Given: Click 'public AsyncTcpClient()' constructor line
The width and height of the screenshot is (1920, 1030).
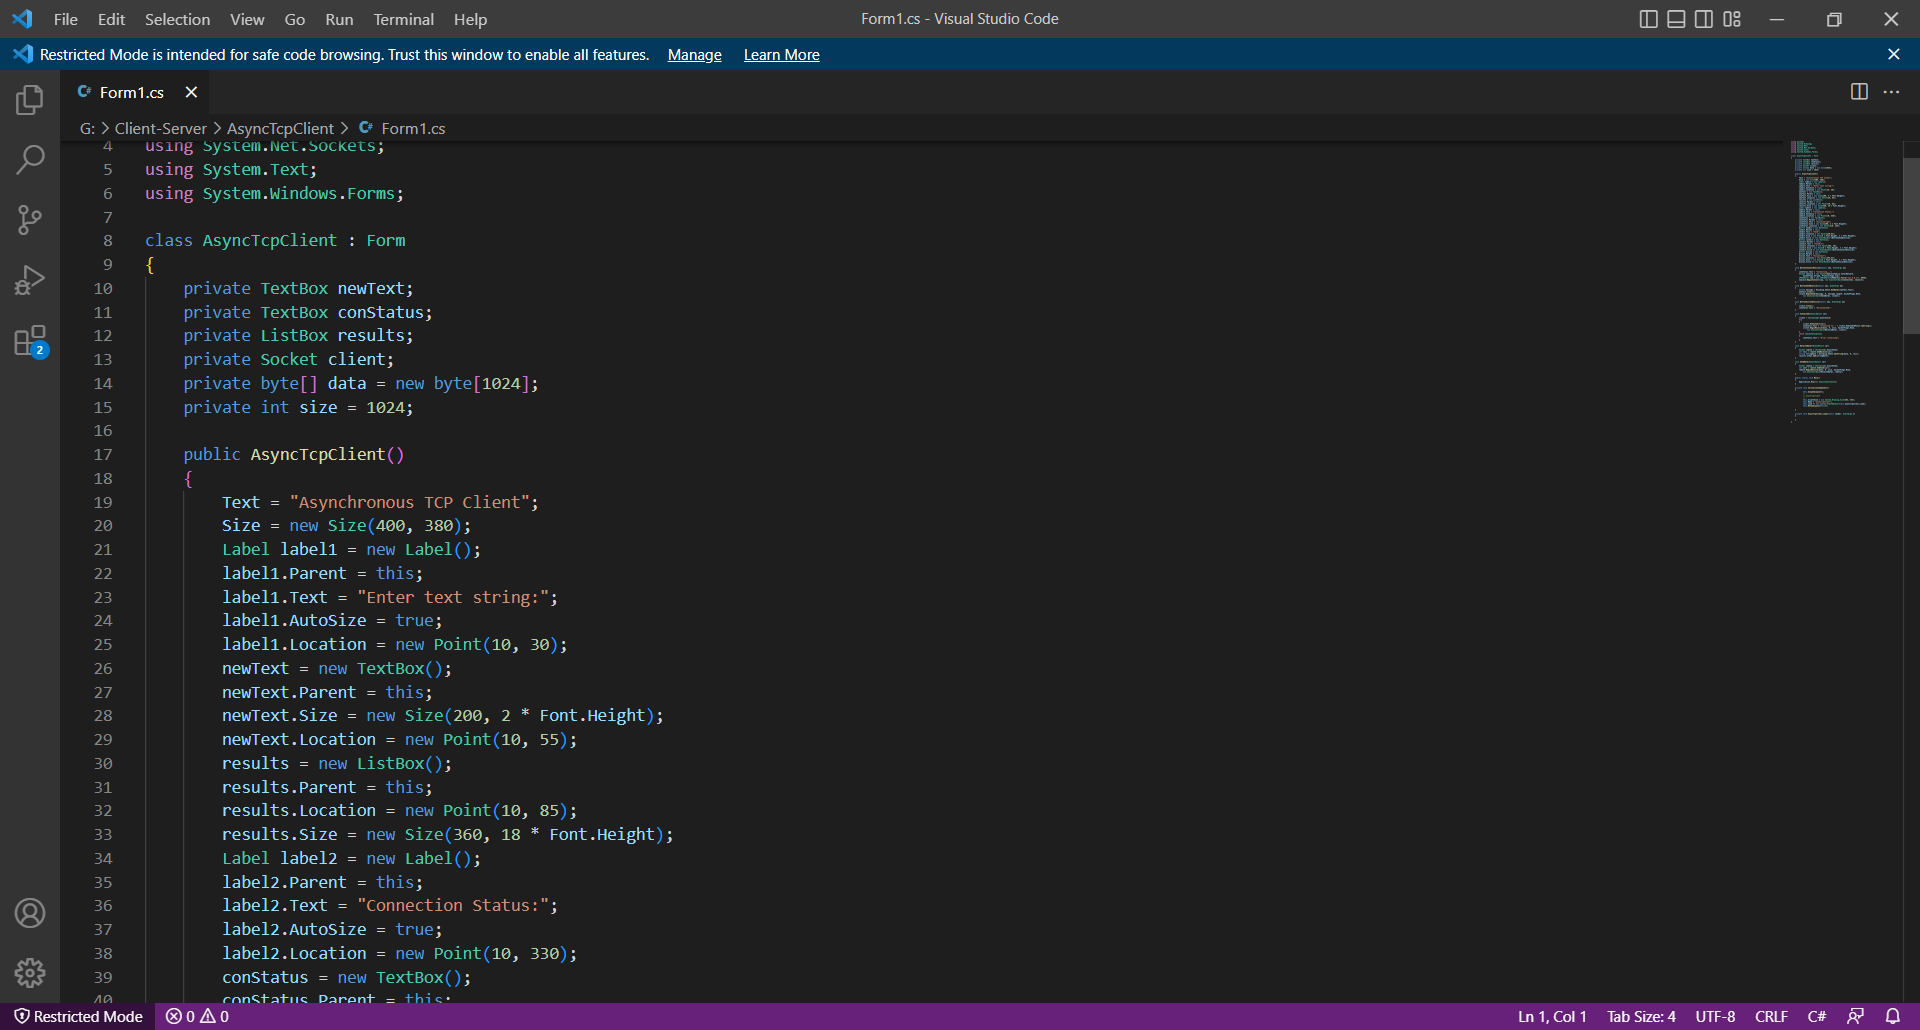Looking at the screenshot, I should (294, 455).
